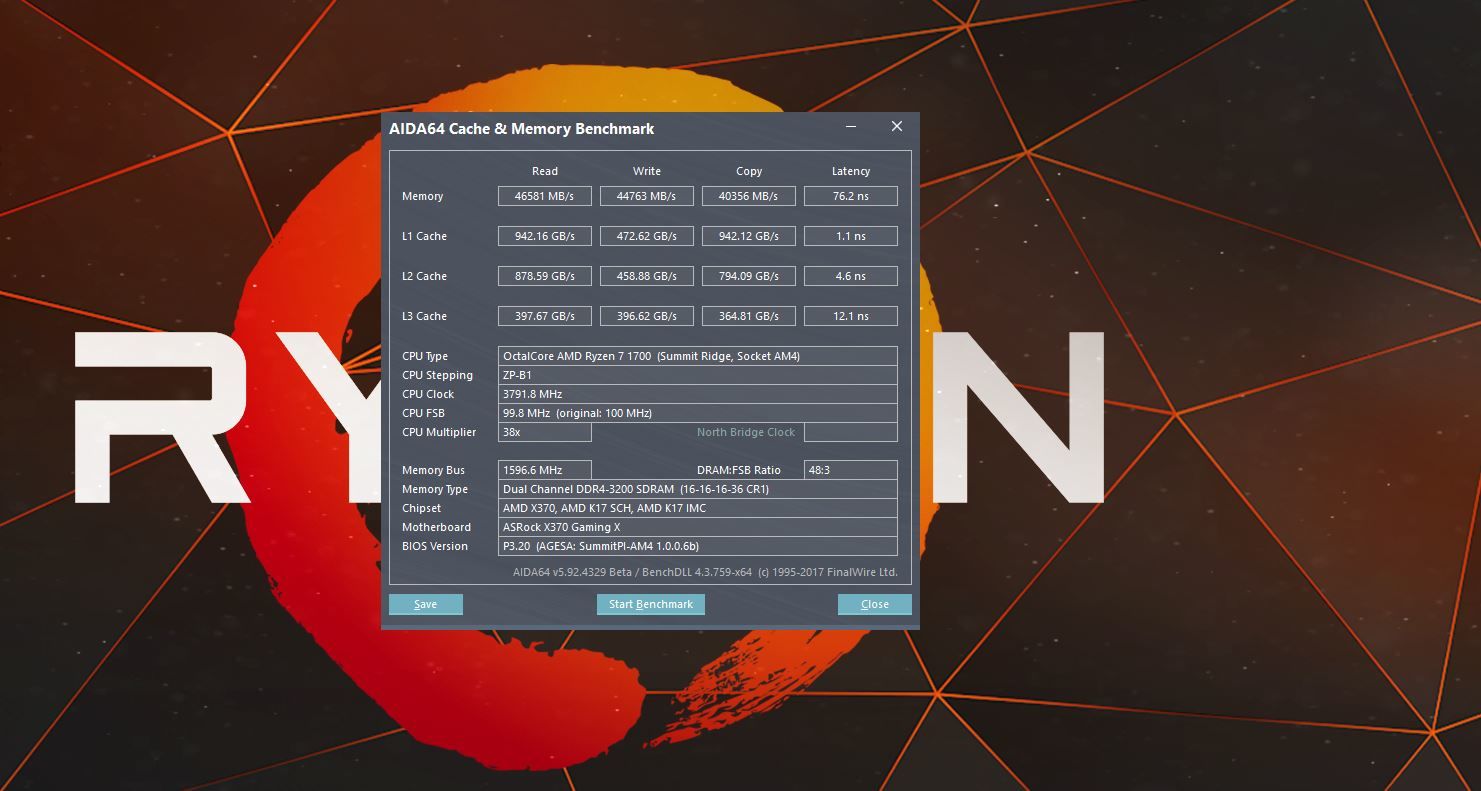This screenshot has width=1481, height=791.
Task: Click BIOS Version P3.20 field
Action: [698, 546]
